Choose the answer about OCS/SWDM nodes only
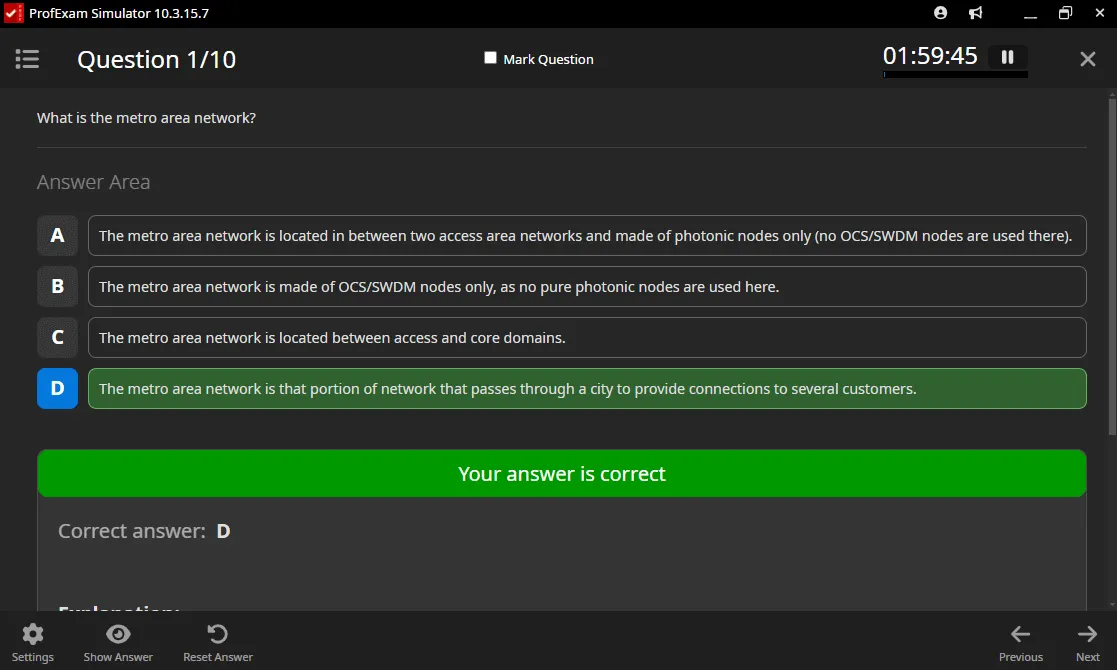 coord(587,286)
